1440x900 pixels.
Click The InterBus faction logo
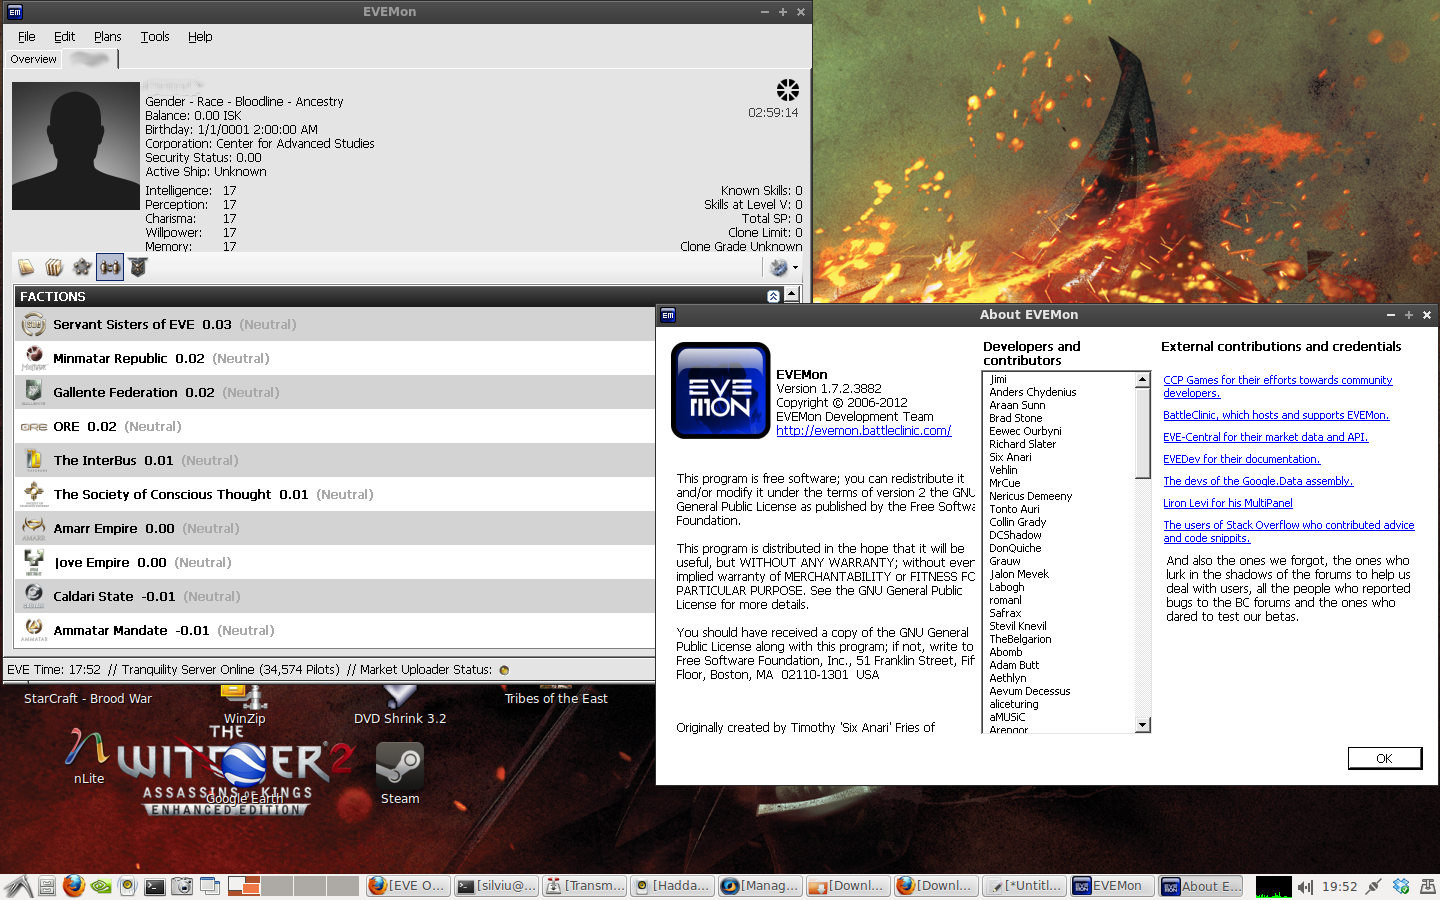(34, 460)
